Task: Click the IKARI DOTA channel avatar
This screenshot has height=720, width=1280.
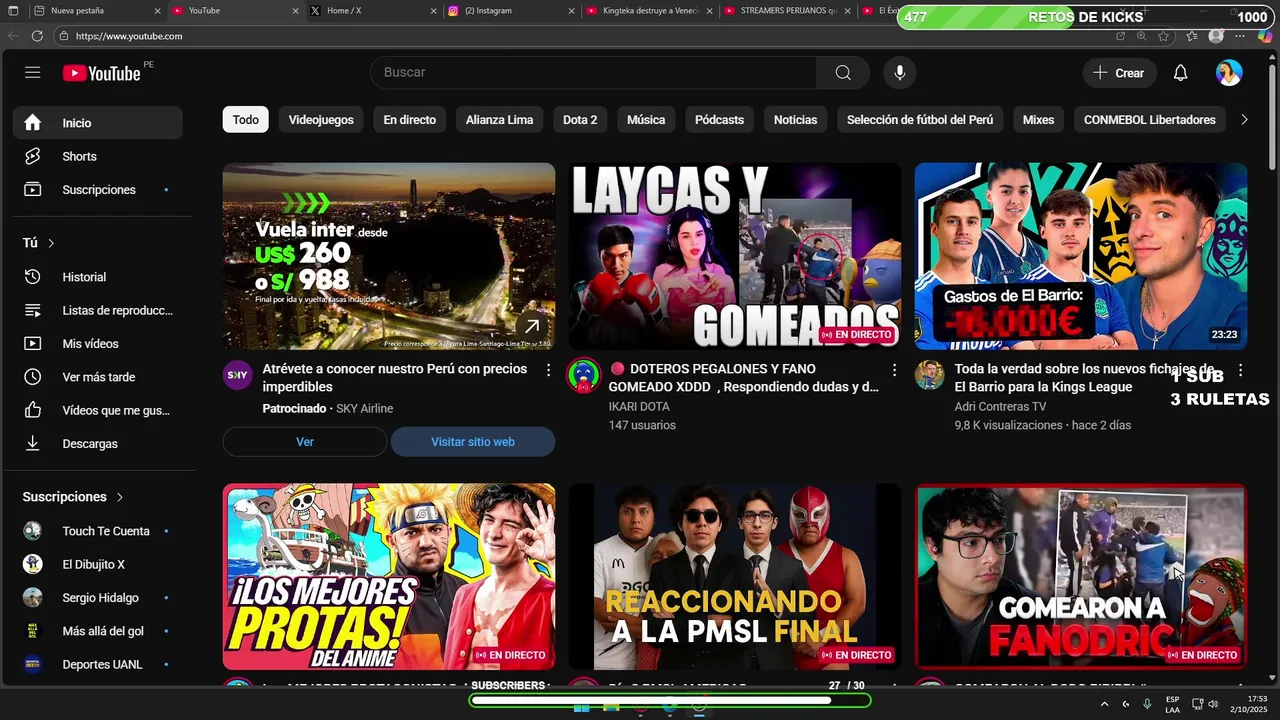Action: 584,375
